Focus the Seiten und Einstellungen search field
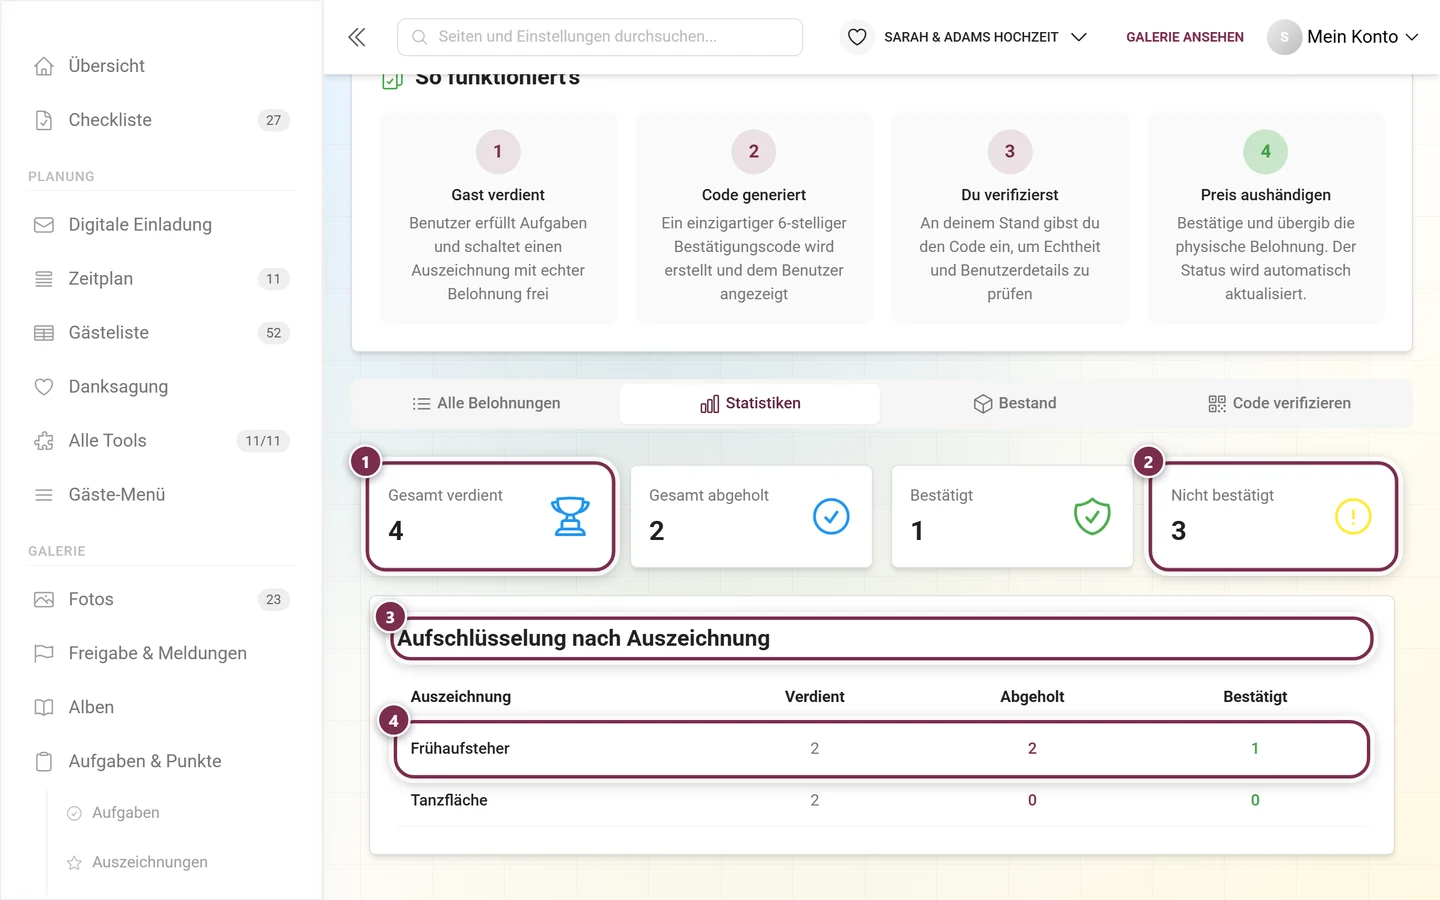Viewport: 1440px width, 900px height. click(x=600, y=37)
